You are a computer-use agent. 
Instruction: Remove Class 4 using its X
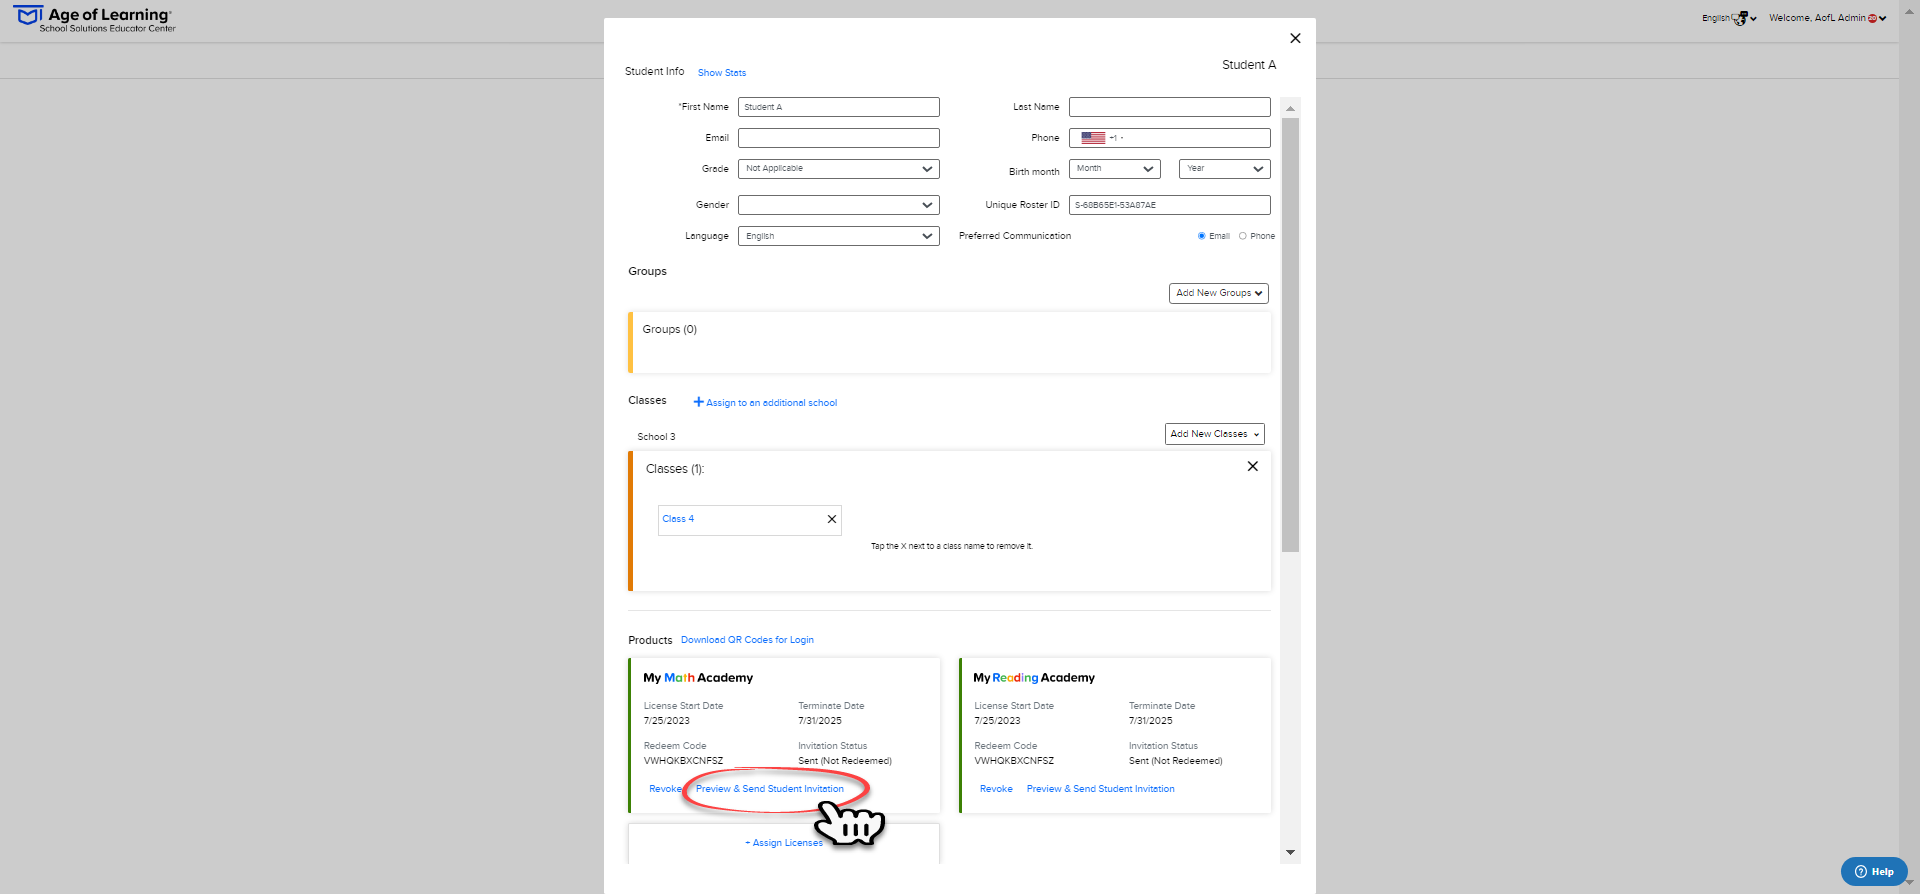(832, 519)
